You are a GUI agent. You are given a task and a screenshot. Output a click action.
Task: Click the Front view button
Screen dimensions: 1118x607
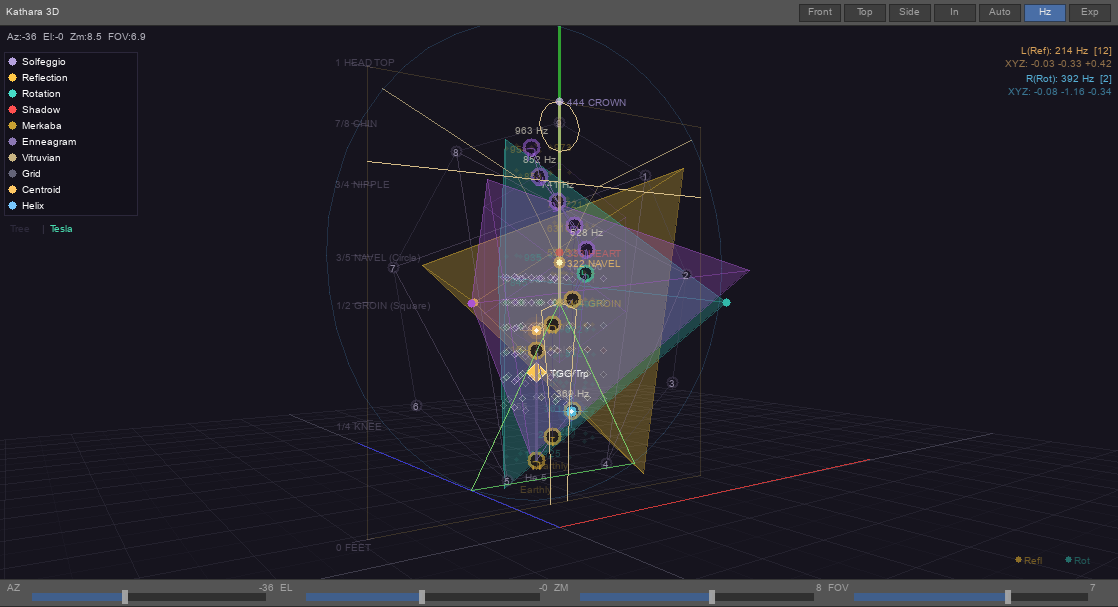point(819,12)
